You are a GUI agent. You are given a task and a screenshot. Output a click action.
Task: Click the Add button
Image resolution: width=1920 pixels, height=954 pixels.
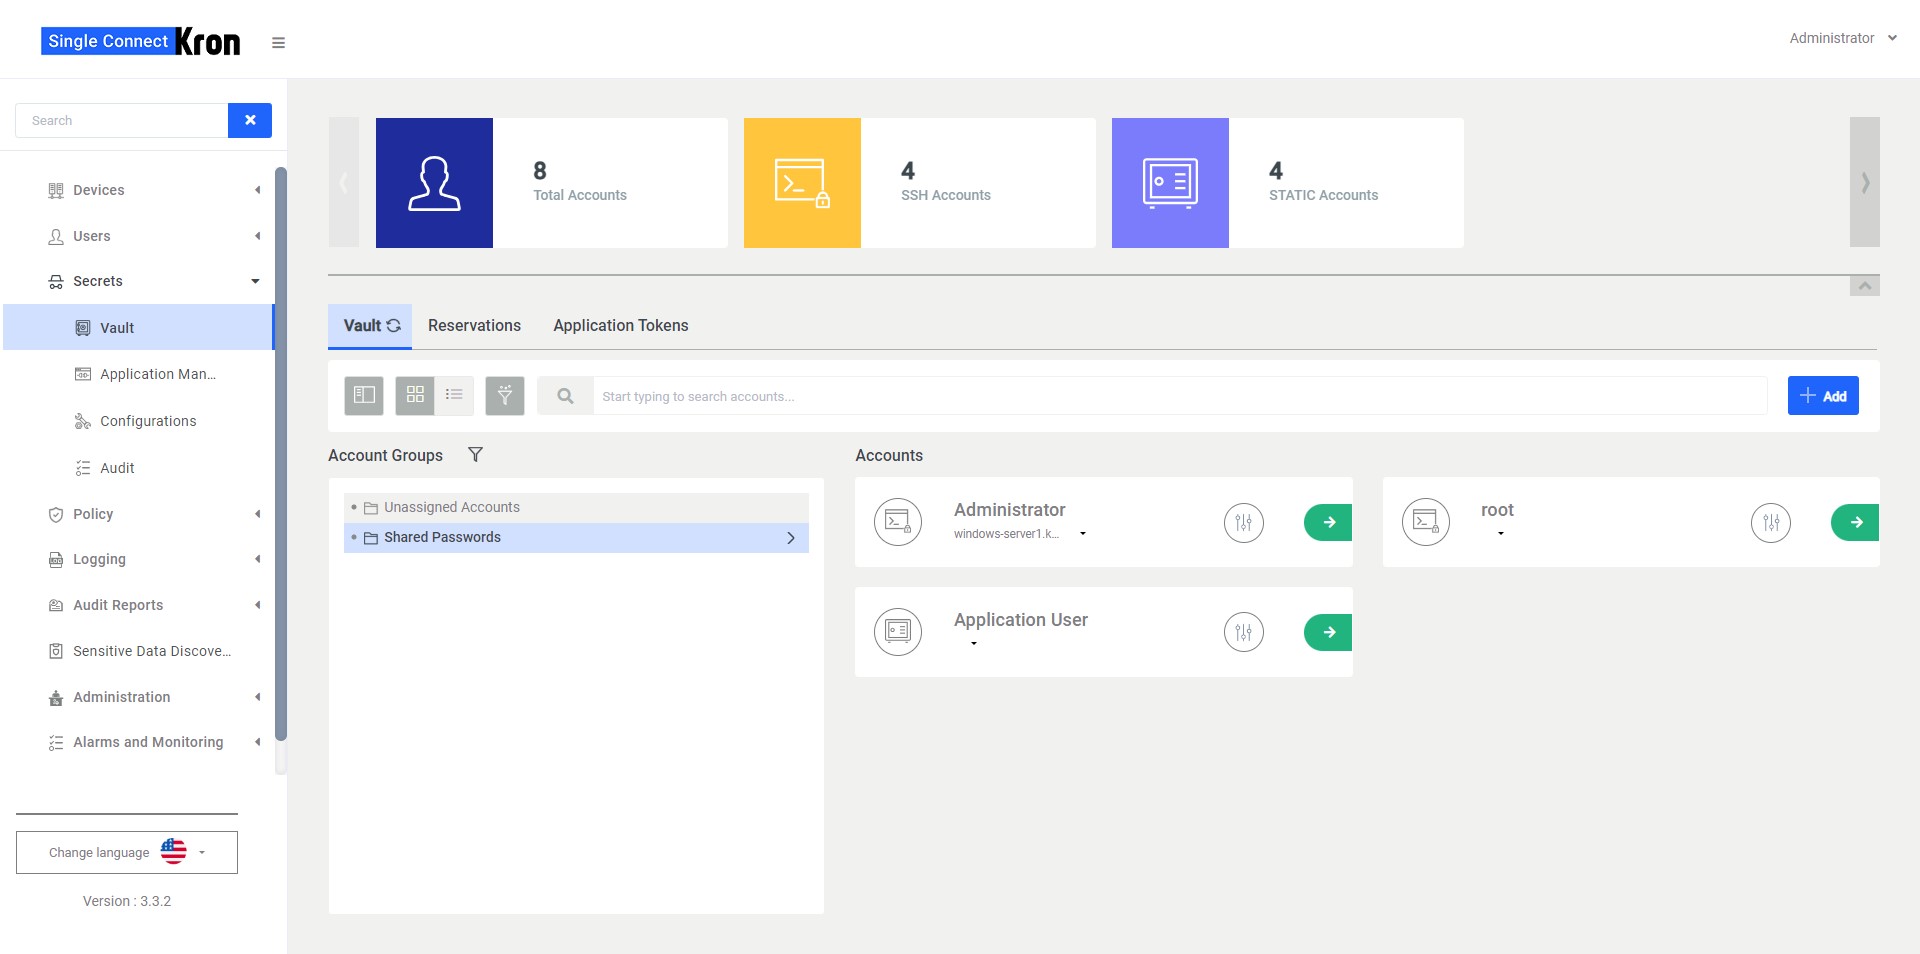tap(1822, 395)
